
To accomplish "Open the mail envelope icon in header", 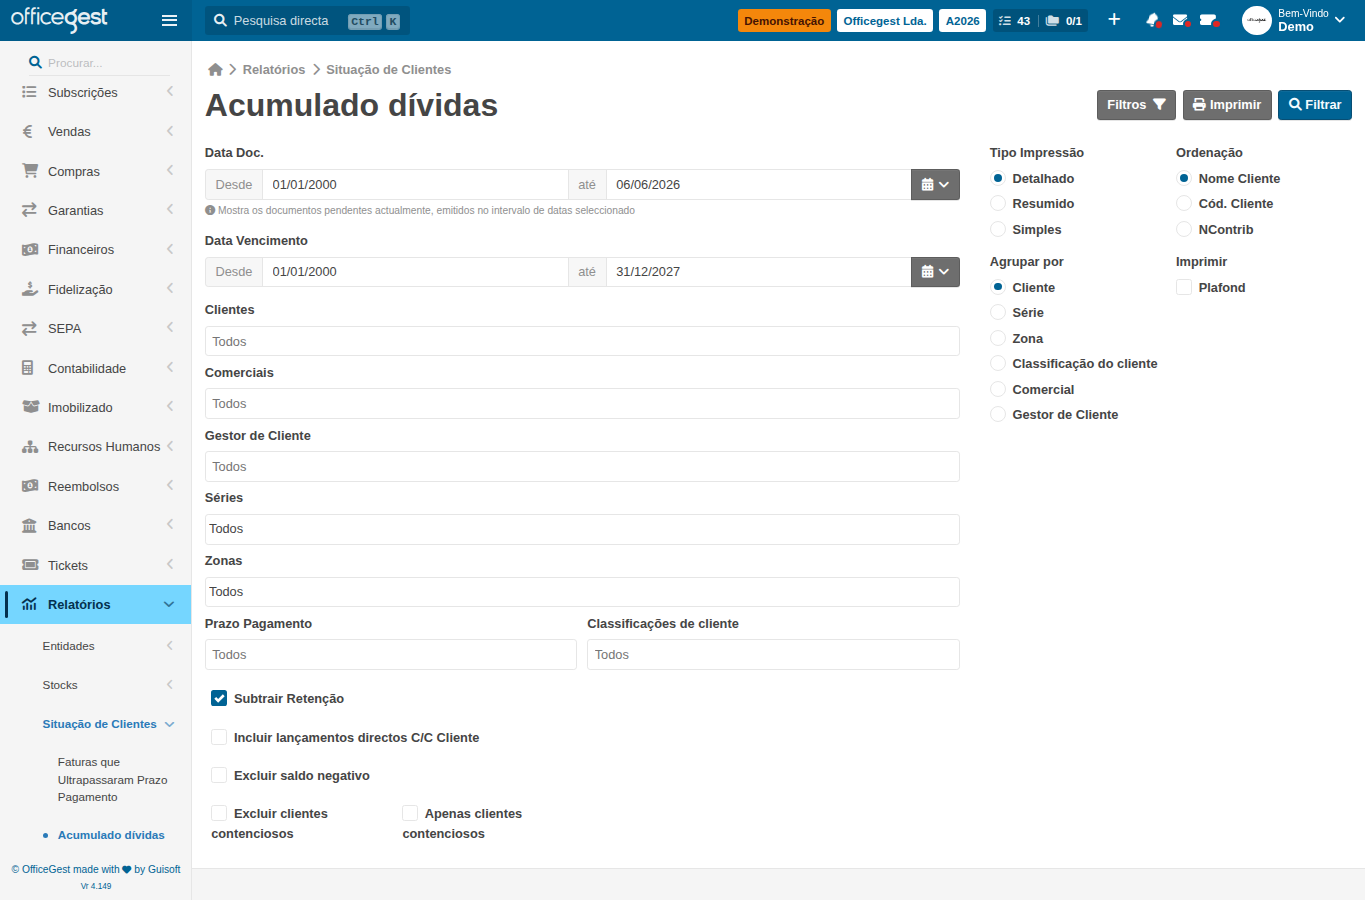I will click(1180, 20).
